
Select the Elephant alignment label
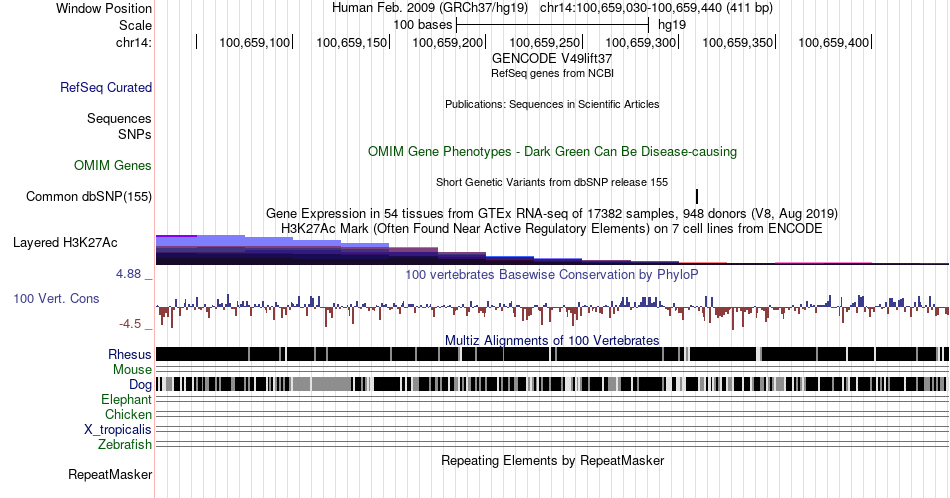click(x=126, y=399)
